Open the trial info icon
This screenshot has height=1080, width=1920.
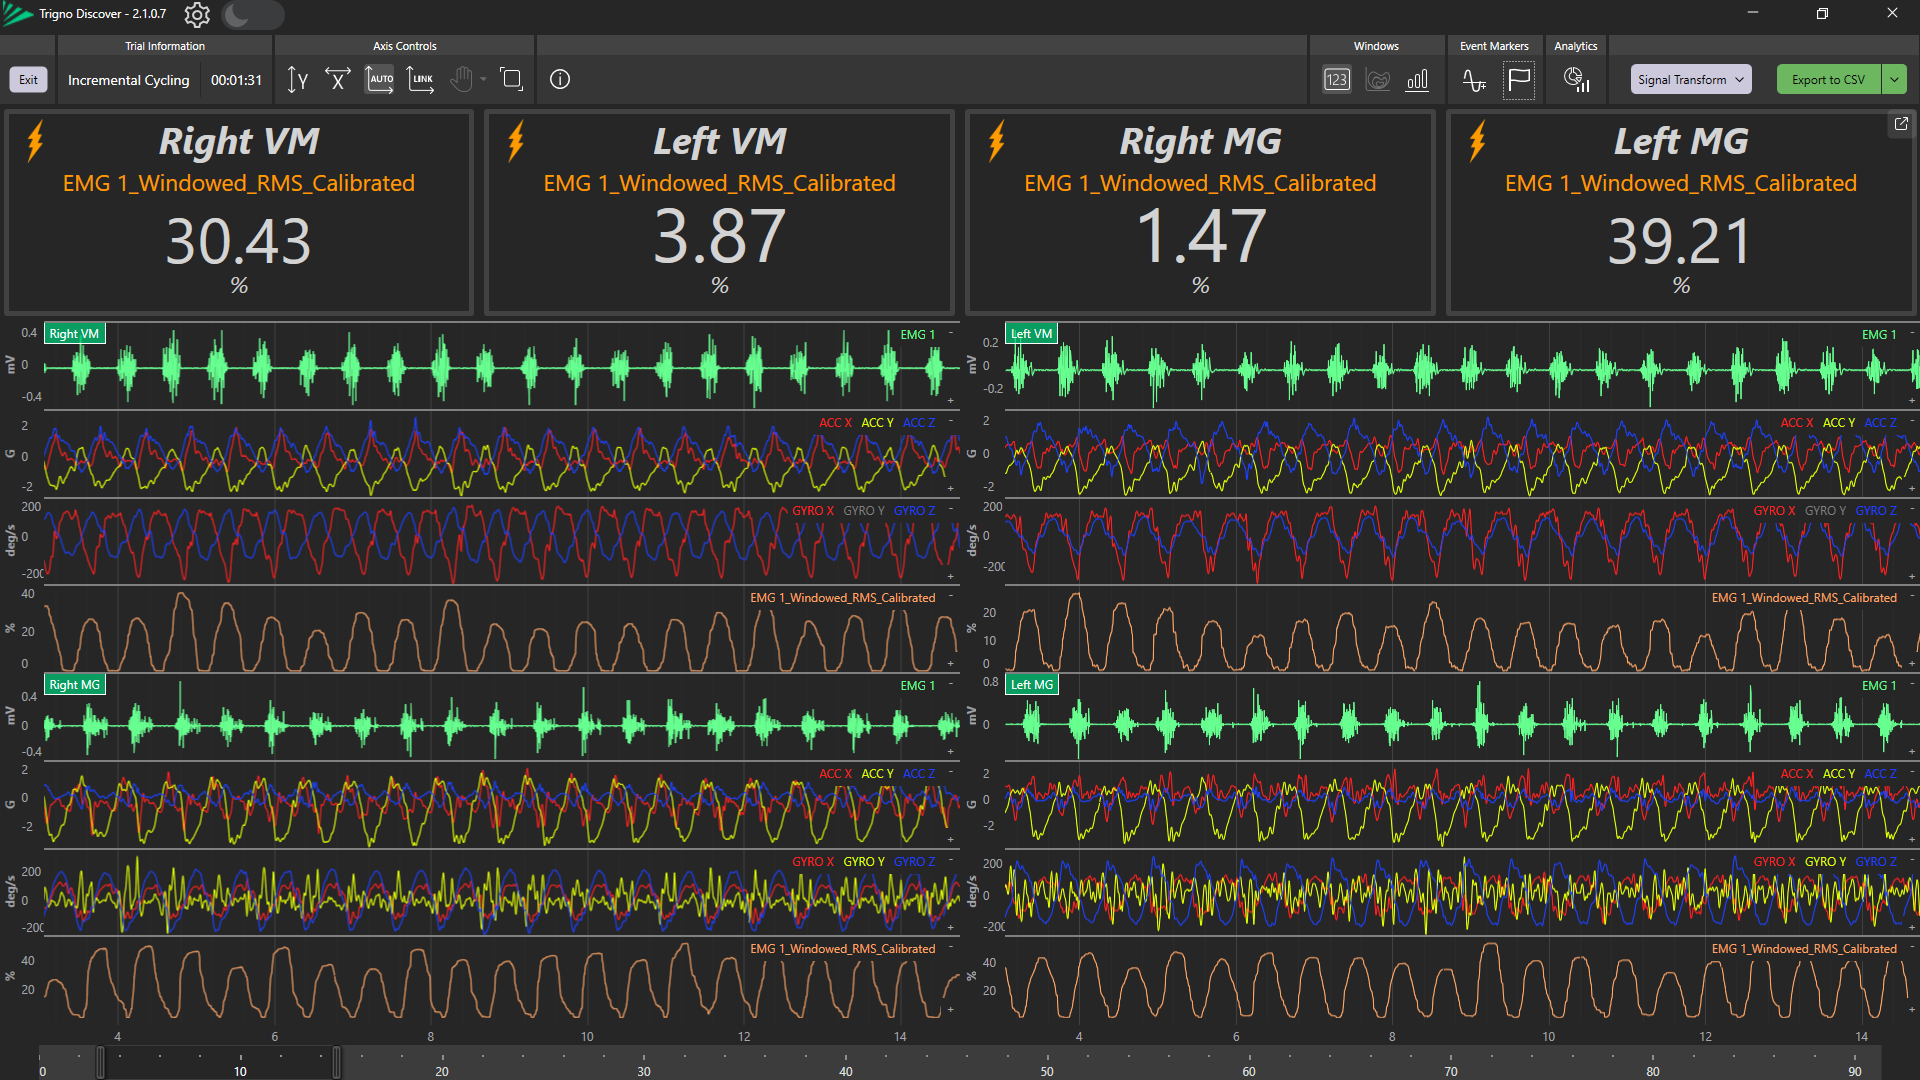(560, 80)
